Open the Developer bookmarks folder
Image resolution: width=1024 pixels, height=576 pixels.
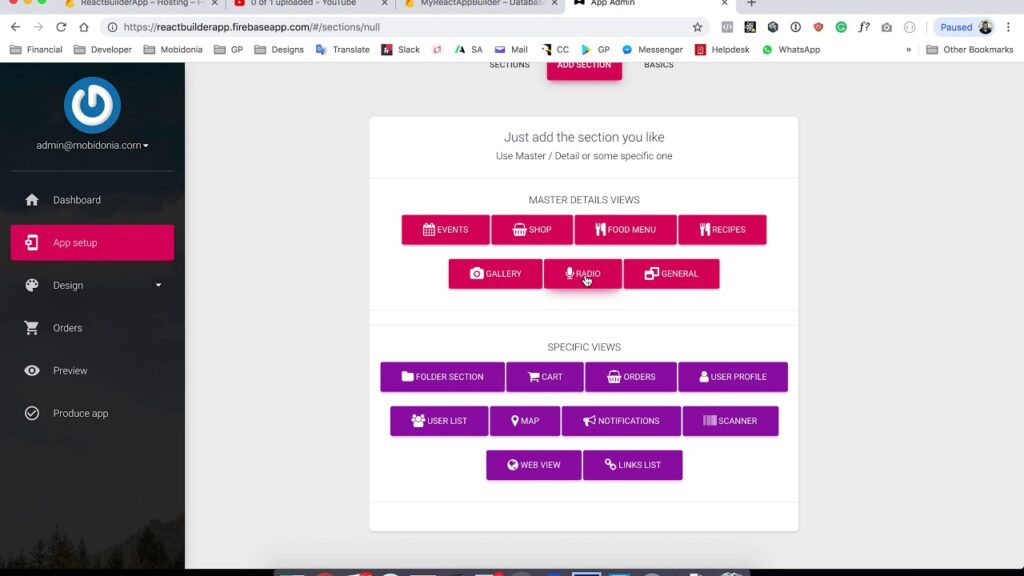[103, 50]
